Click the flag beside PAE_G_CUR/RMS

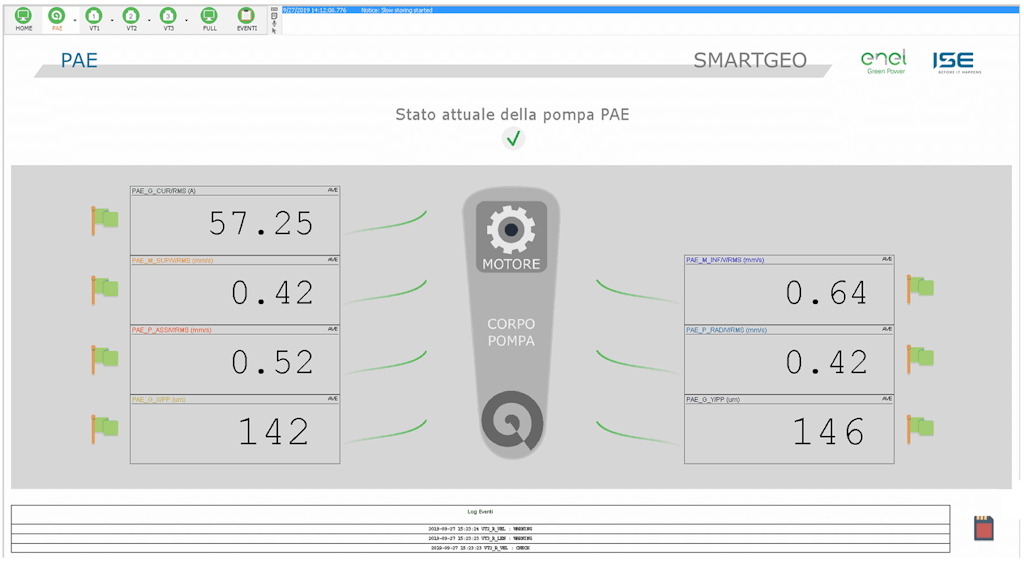tap(104, 220)
